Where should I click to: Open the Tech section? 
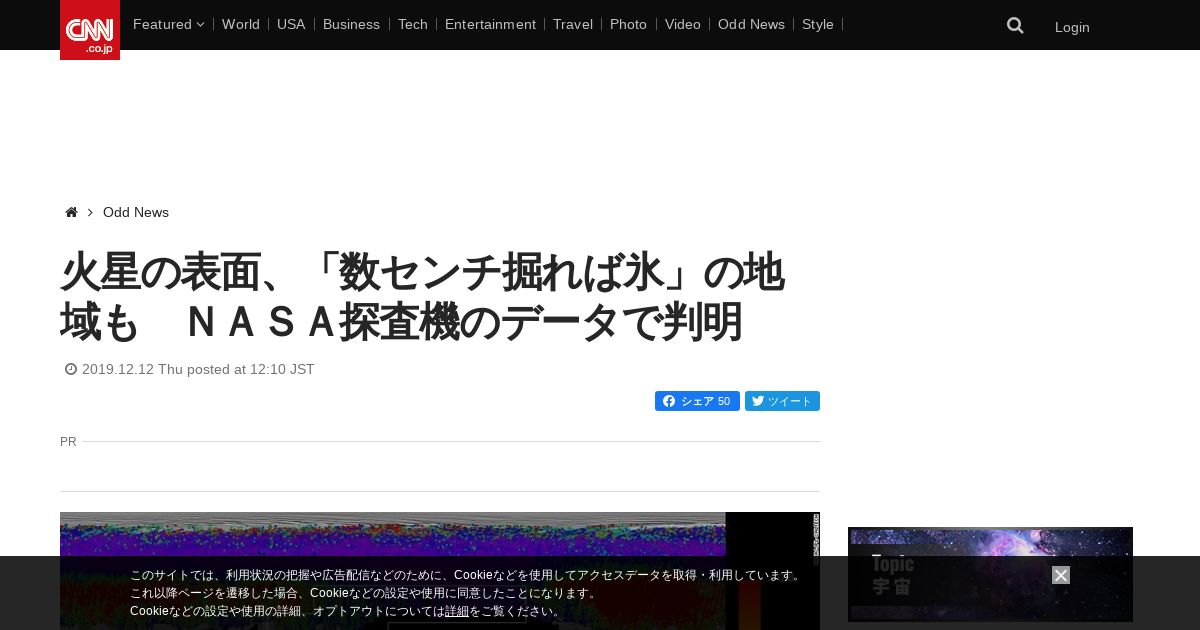(412, 24)
